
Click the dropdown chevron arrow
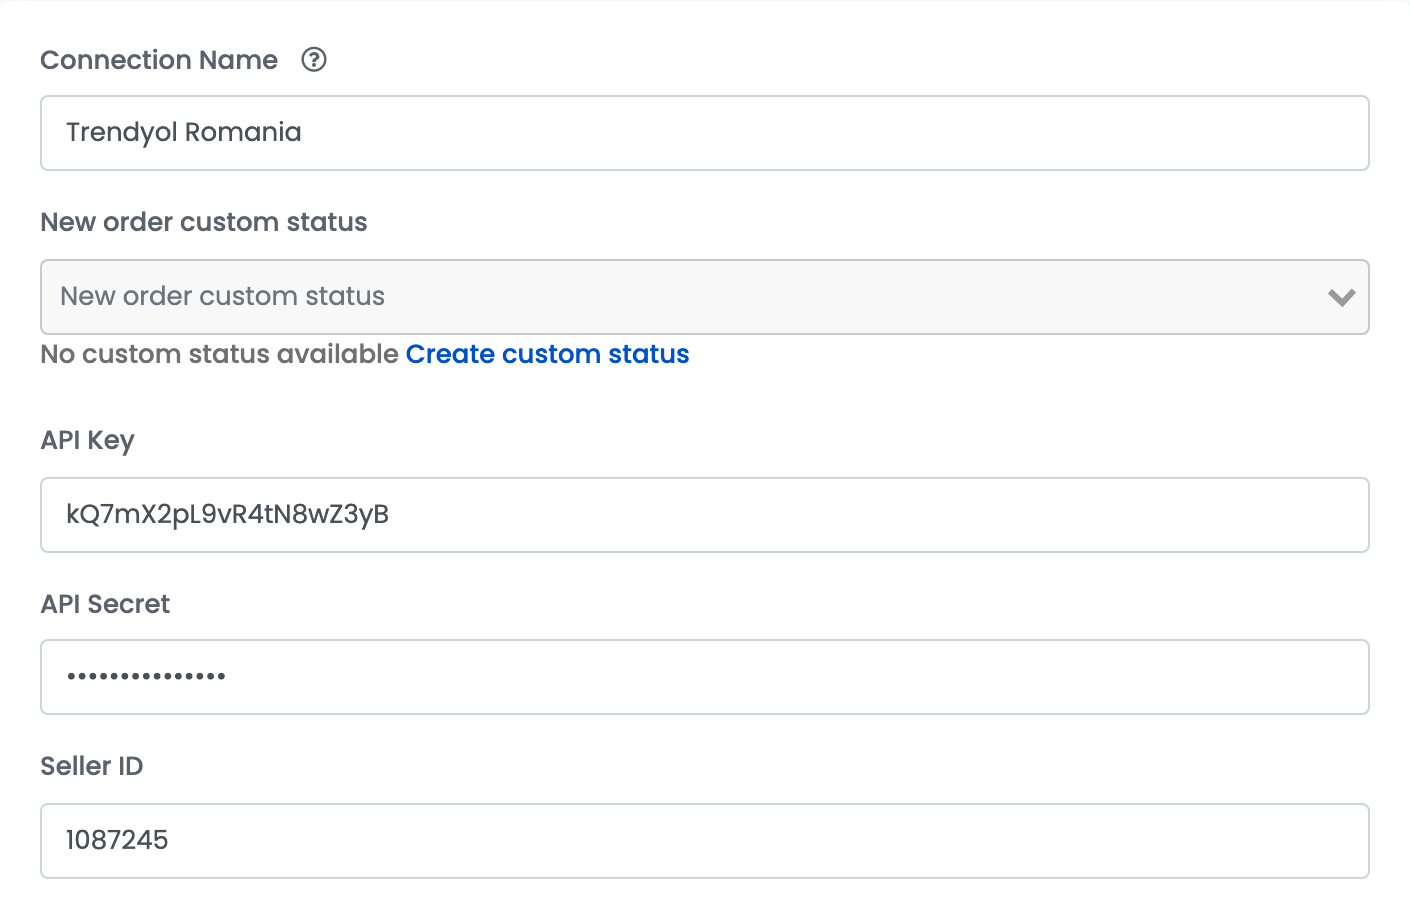pos(1341,297)
